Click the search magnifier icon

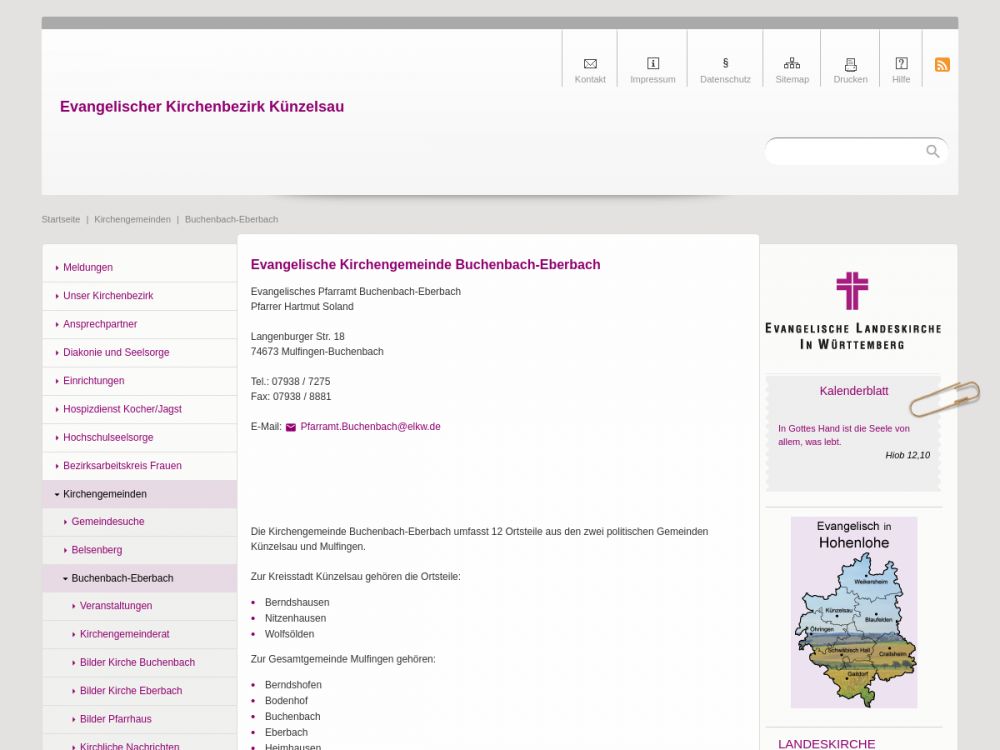(932, 152)
